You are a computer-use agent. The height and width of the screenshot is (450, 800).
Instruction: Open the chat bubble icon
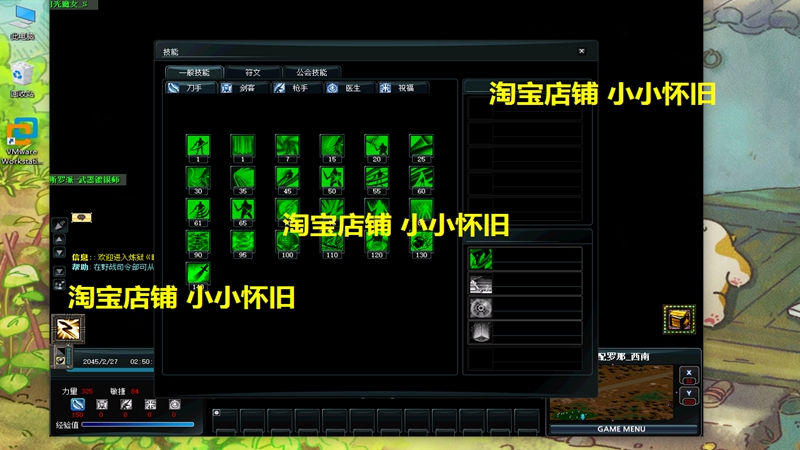[81, 217]
